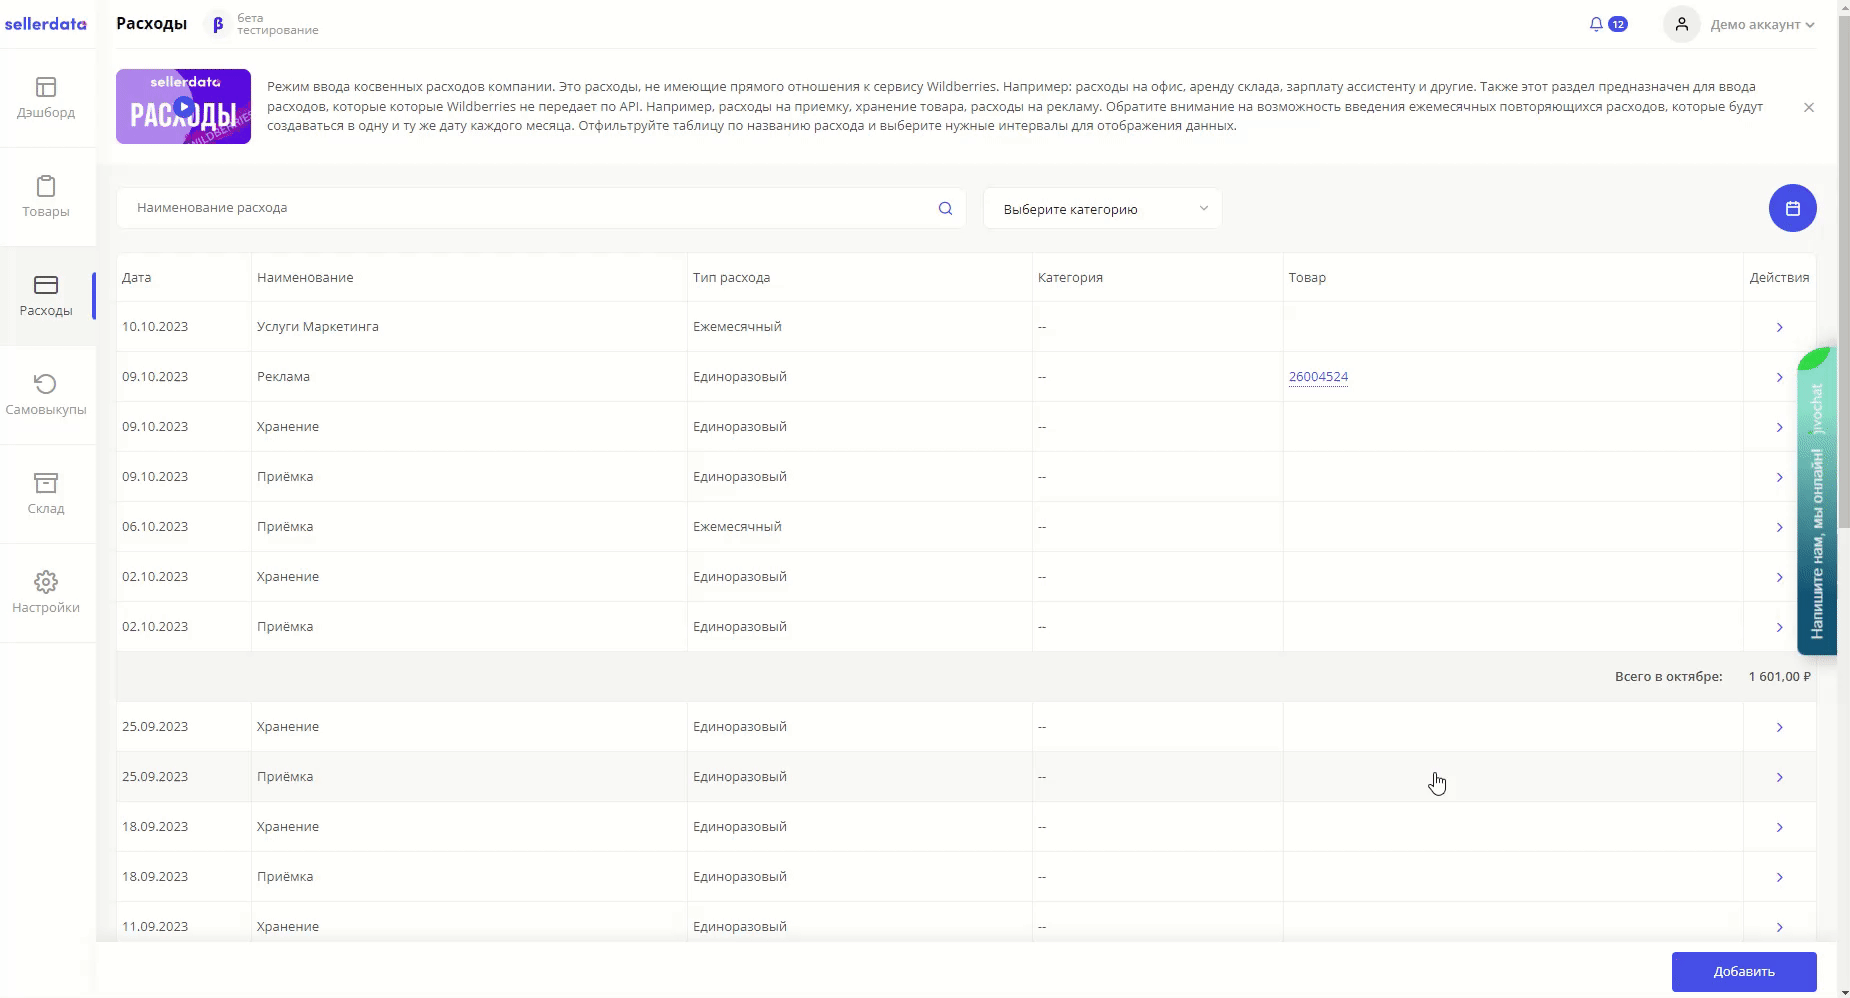Viewport: 1850px width, 998px height.
Task: Close the info banner
Action: pos(1808,107)
